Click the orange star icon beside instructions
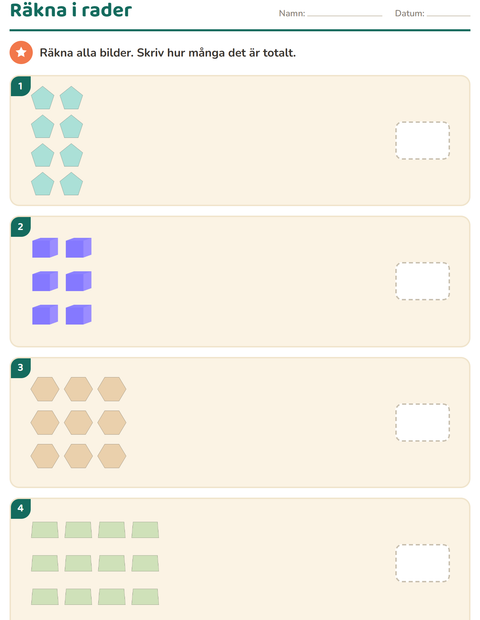The height and width of the screenshot is (620, 480). [21, 52]
